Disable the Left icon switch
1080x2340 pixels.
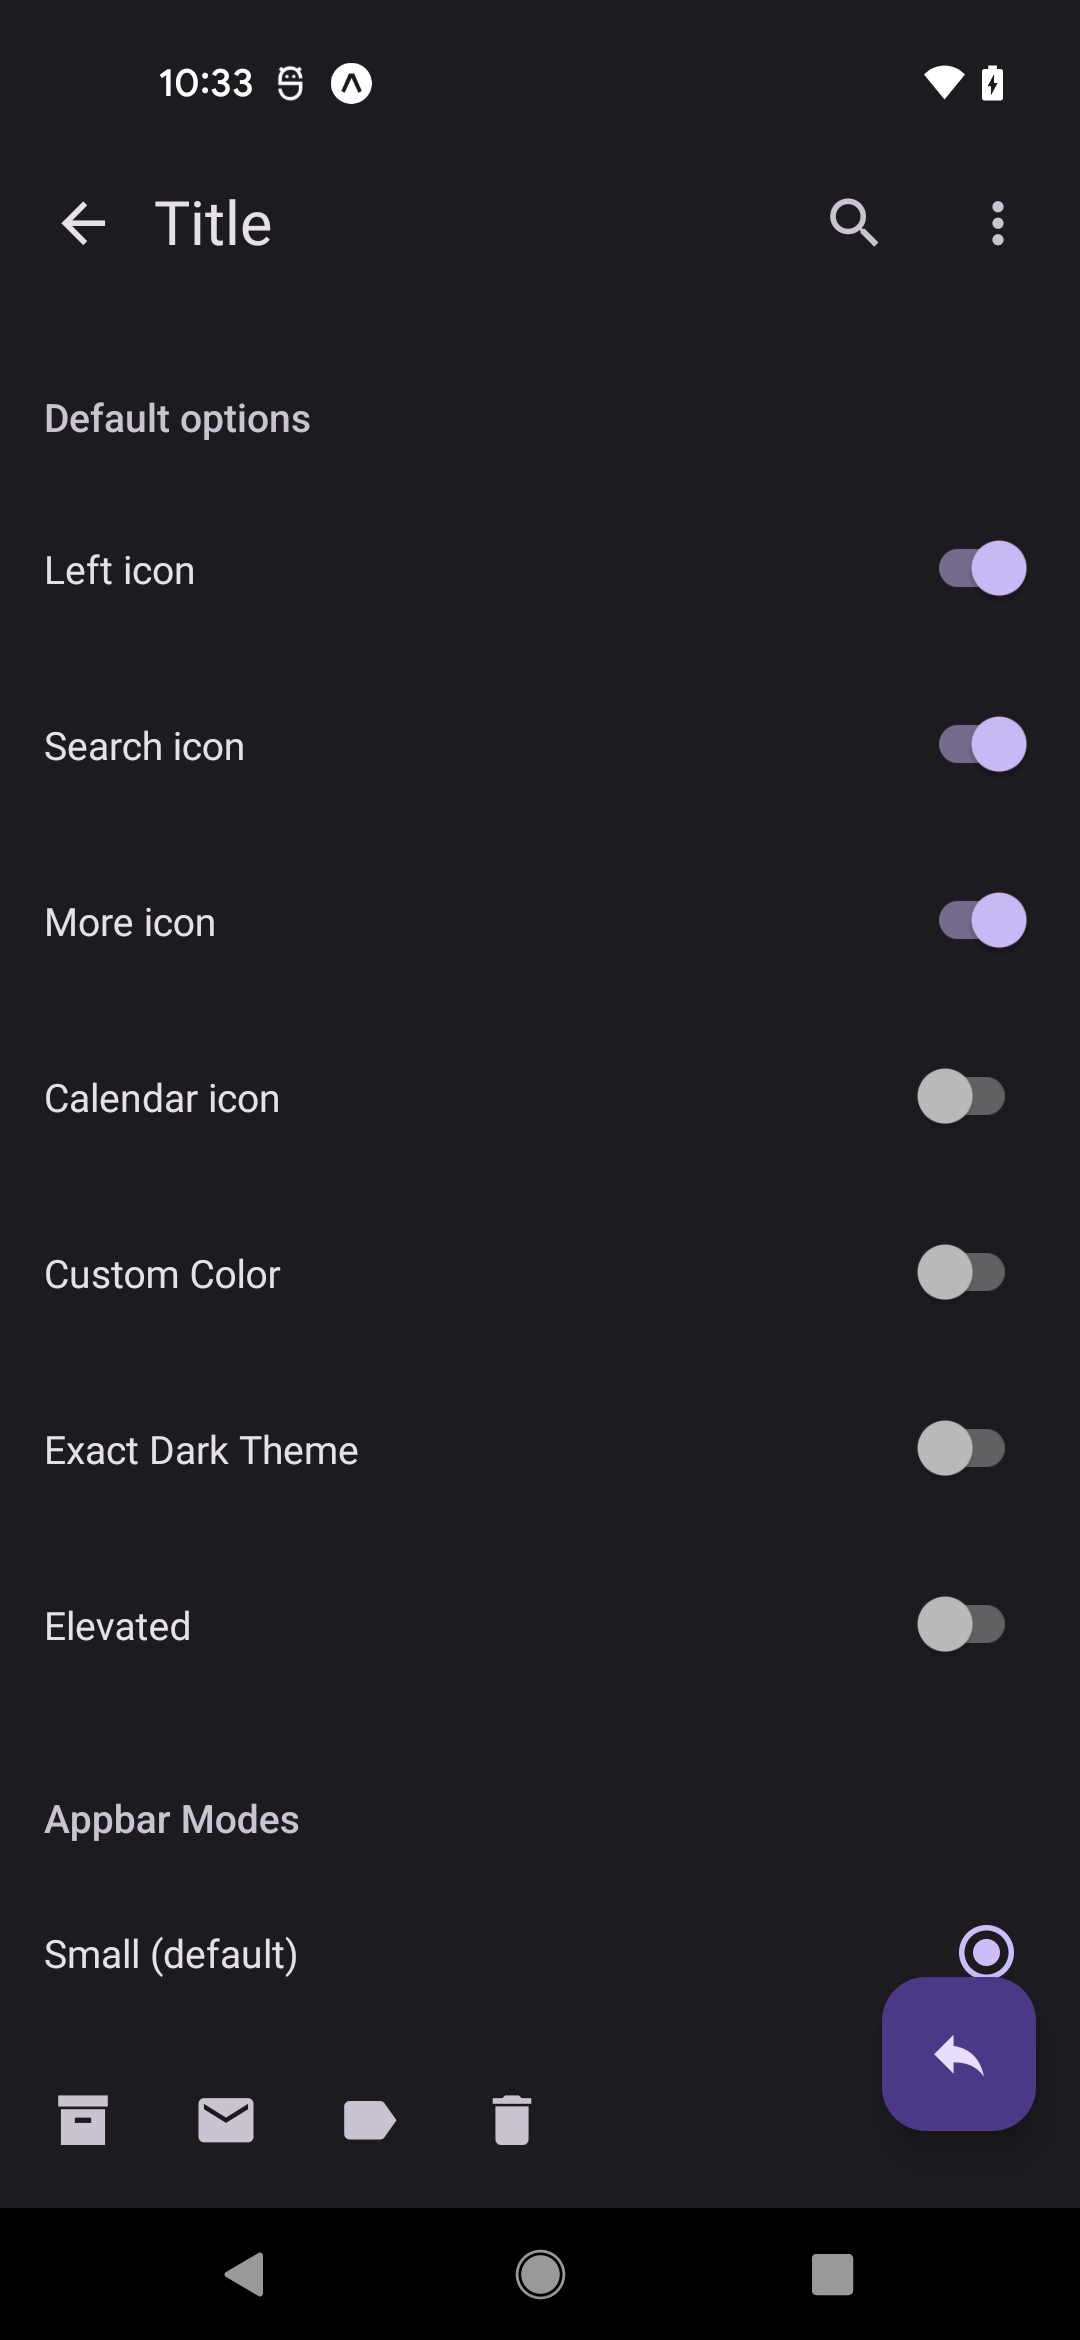click(x=981, y=569)
